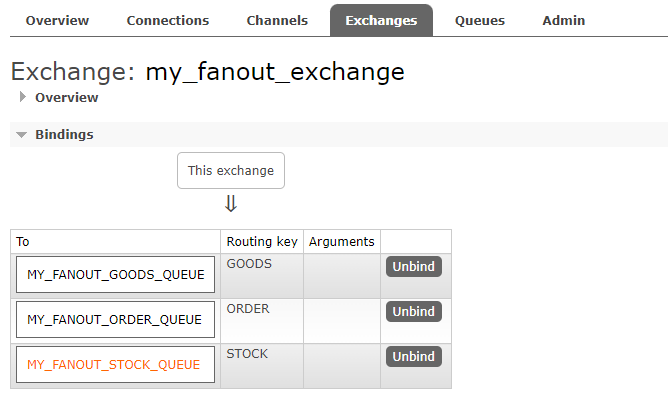Click the Bindings section header text

click(x=64, y=134)
